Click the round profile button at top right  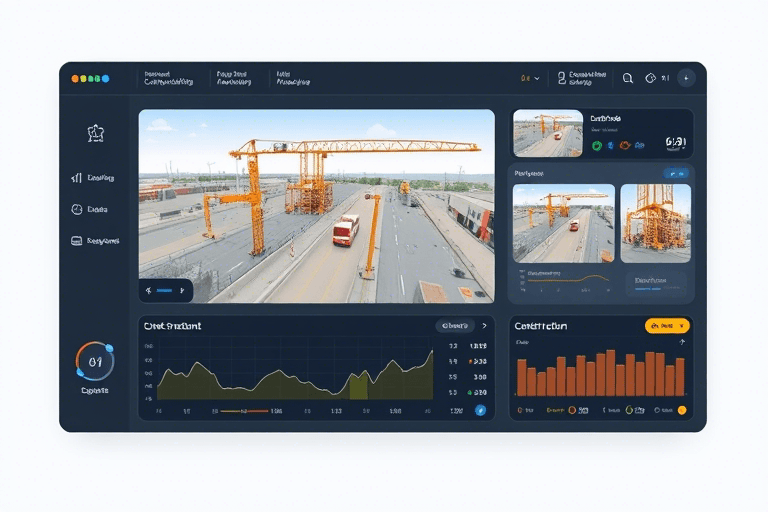pos(686,78)
